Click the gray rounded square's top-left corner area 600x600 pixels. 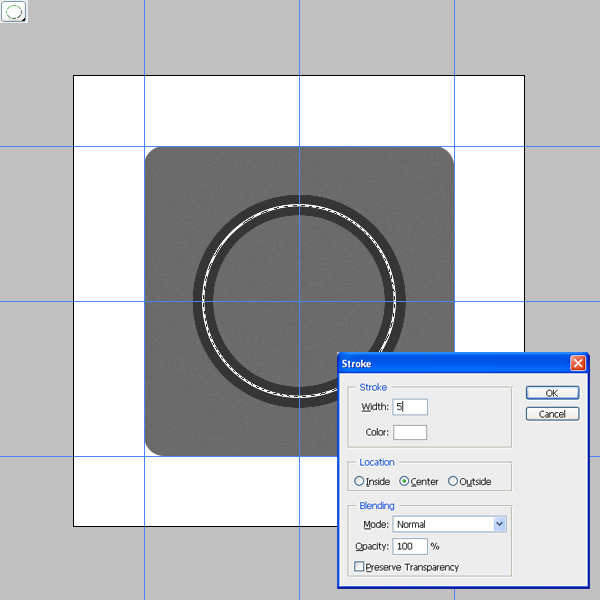click(160, 162)
